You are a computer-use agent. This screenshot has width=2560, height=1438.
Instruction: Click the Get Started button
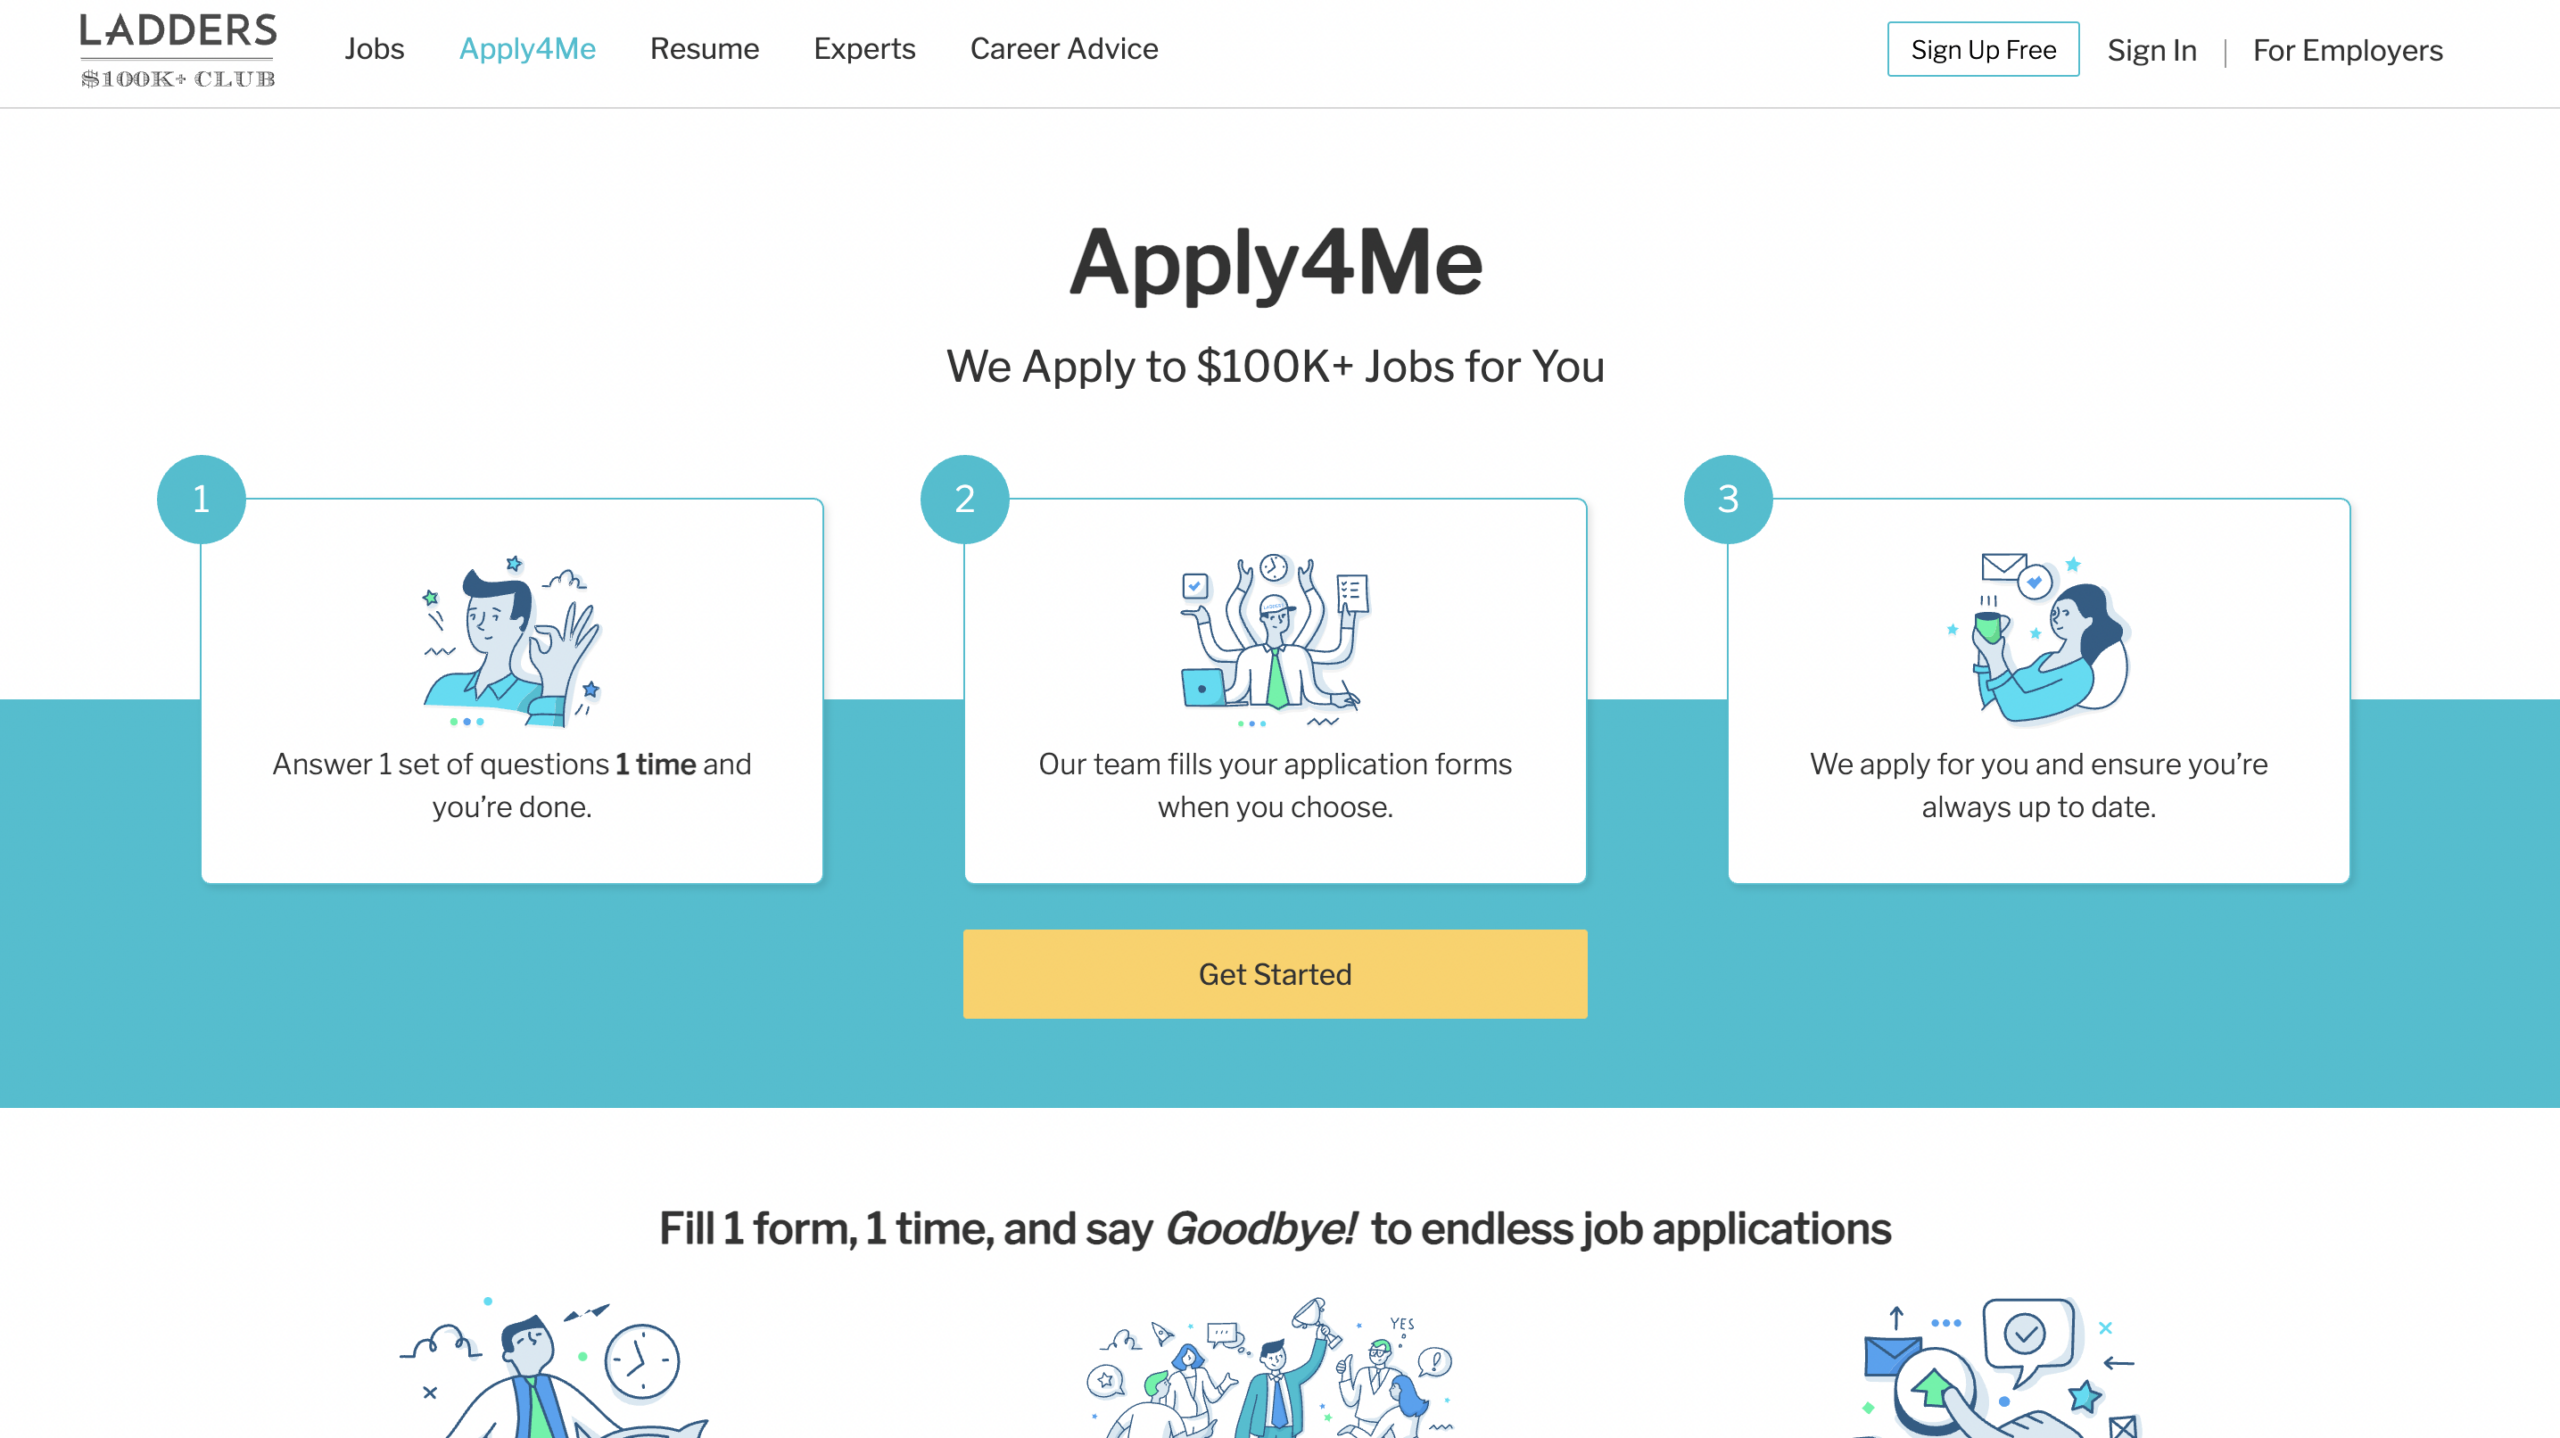coord(1275,974)
